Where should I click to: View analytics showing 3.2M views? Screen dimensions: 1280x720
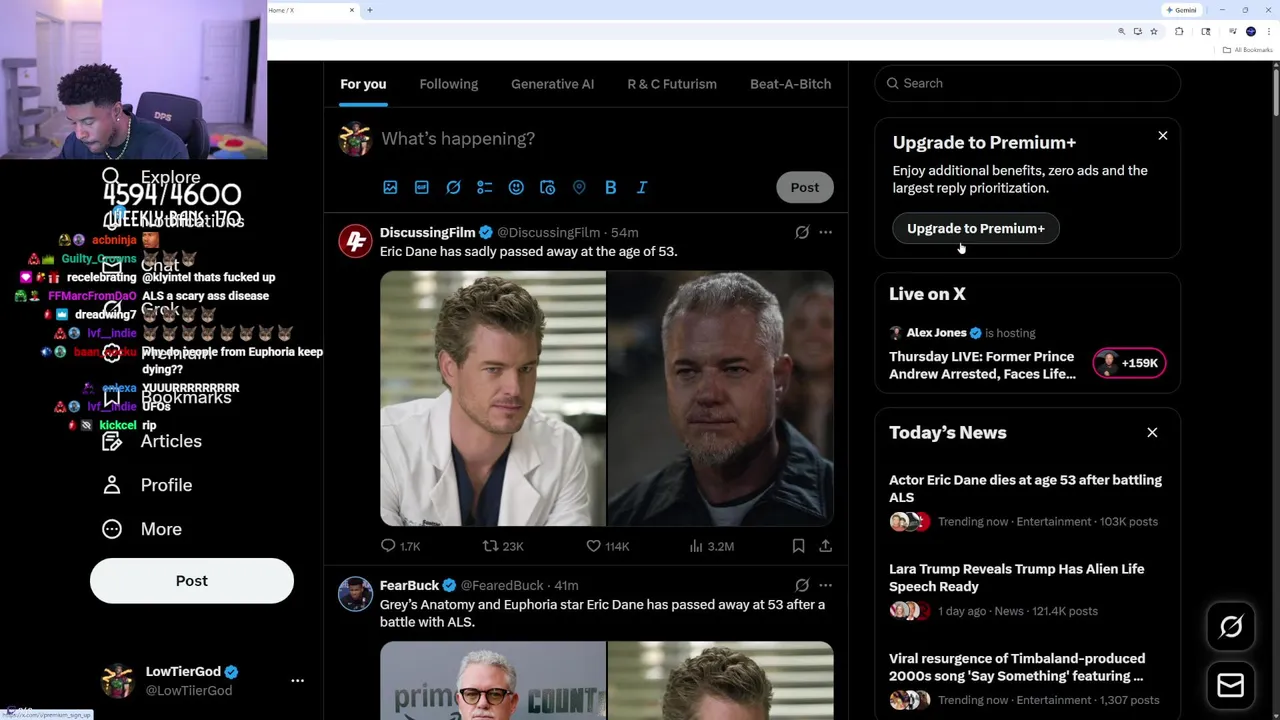pyautogui.click(x=712, y=546)
